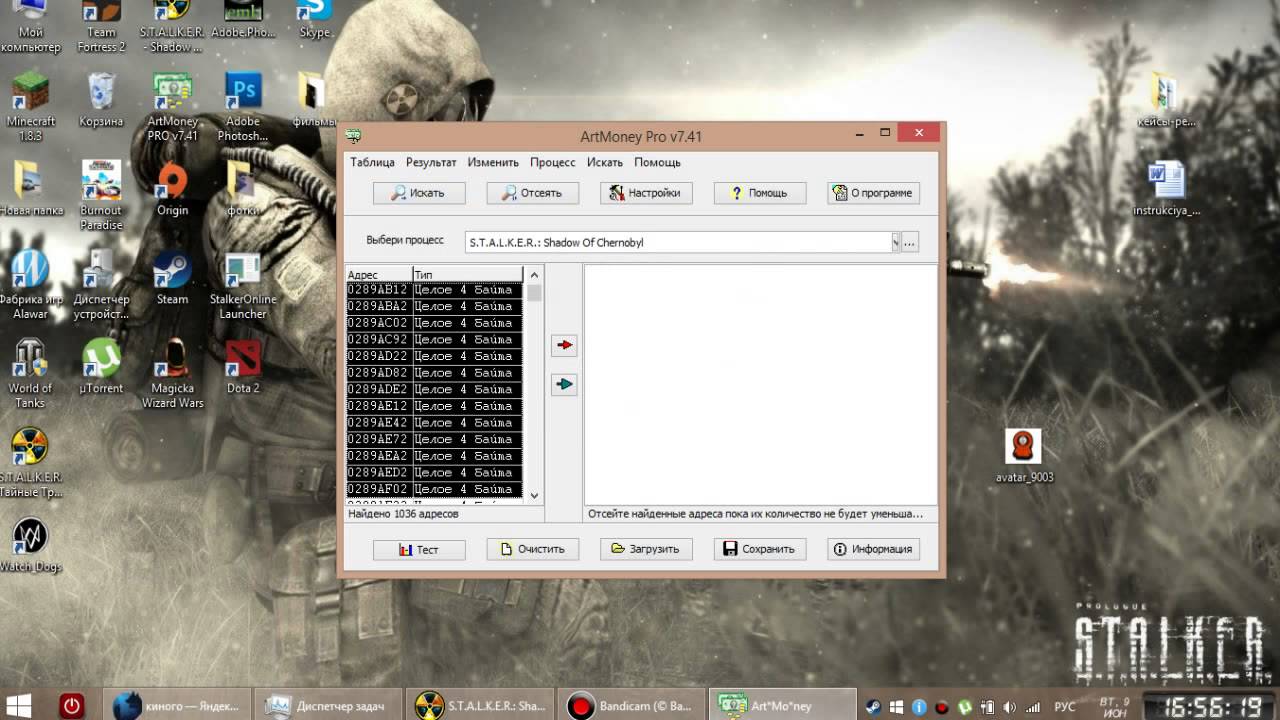Select the Skype desktop icon
The width and height of the screenshot is (1280, 720).
click(314, 20)
